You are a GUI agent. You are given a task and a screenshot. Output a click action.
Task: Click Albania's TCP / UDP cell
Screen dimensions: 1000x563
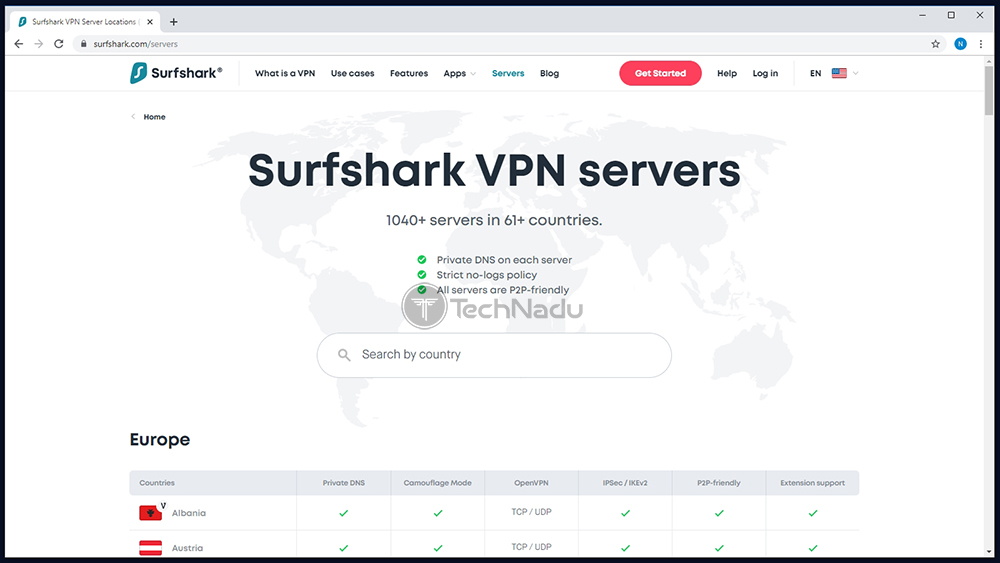point(531,511)
